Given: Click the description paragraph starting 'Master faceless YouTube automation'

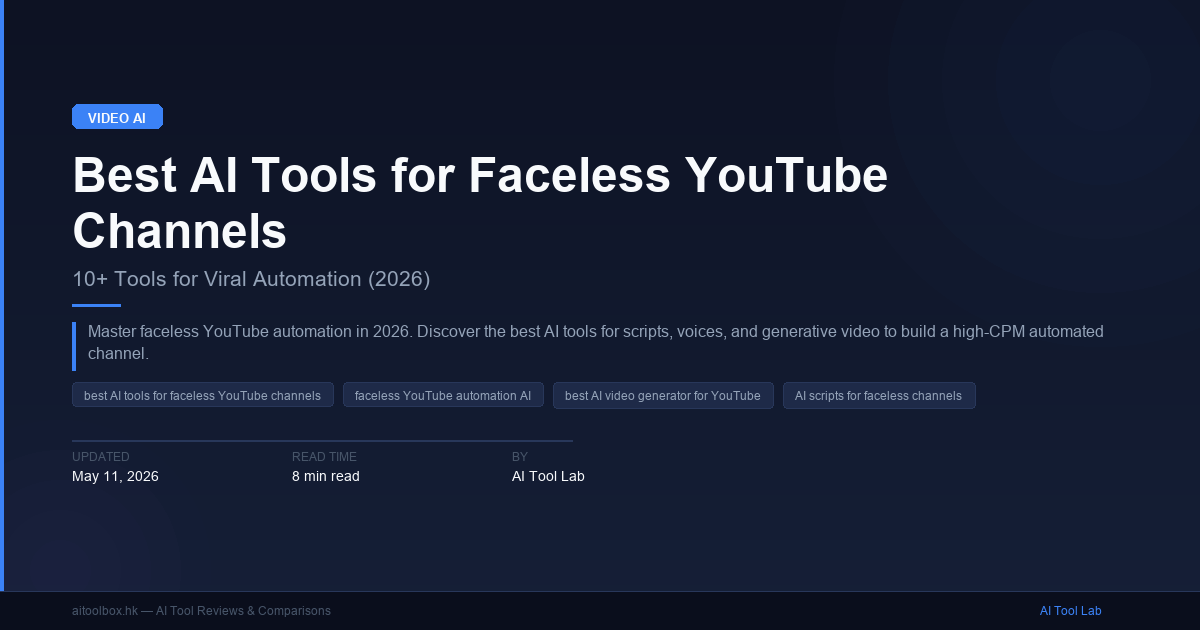Looking at the screenshot, I should click(595, 342).
